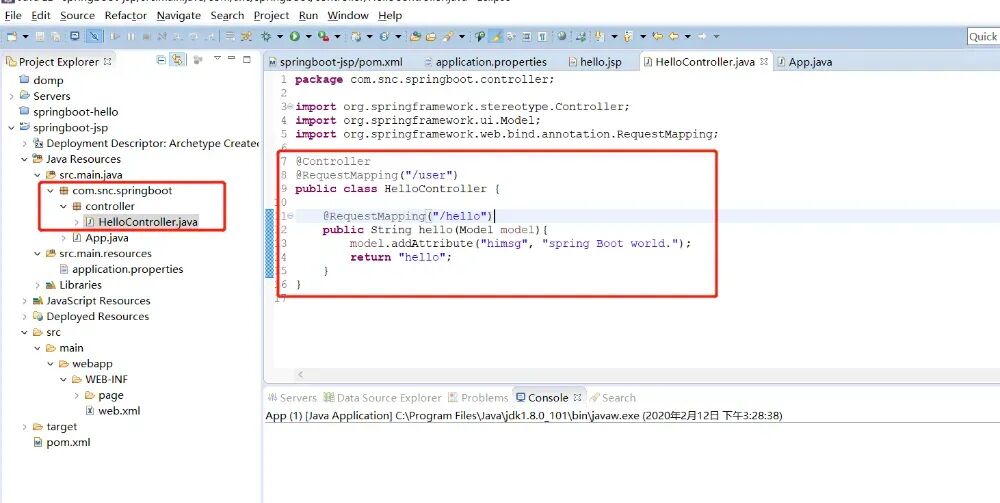Click the terminal monitor toolbar icon
Viewport: 1000px width, 503px height.
[75, 36]
